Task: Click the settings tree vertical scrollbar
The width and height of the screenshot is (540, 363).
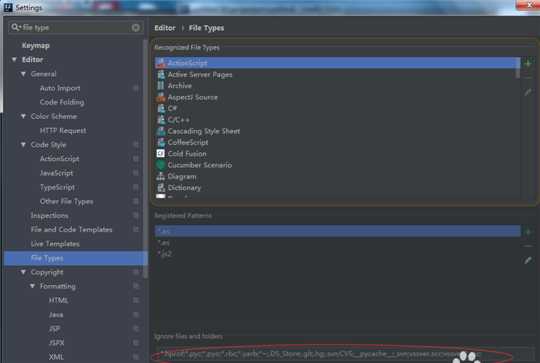Action: coord(146,158)
